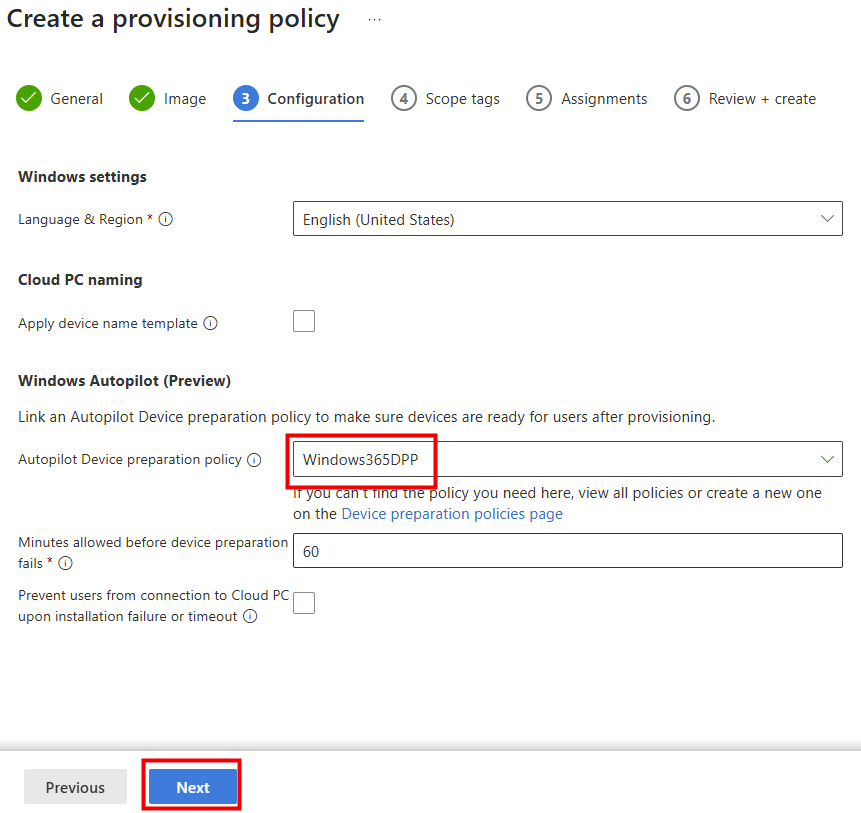Enable Apply device name template checkbox
861x813 pixels.
click(304, 321)
